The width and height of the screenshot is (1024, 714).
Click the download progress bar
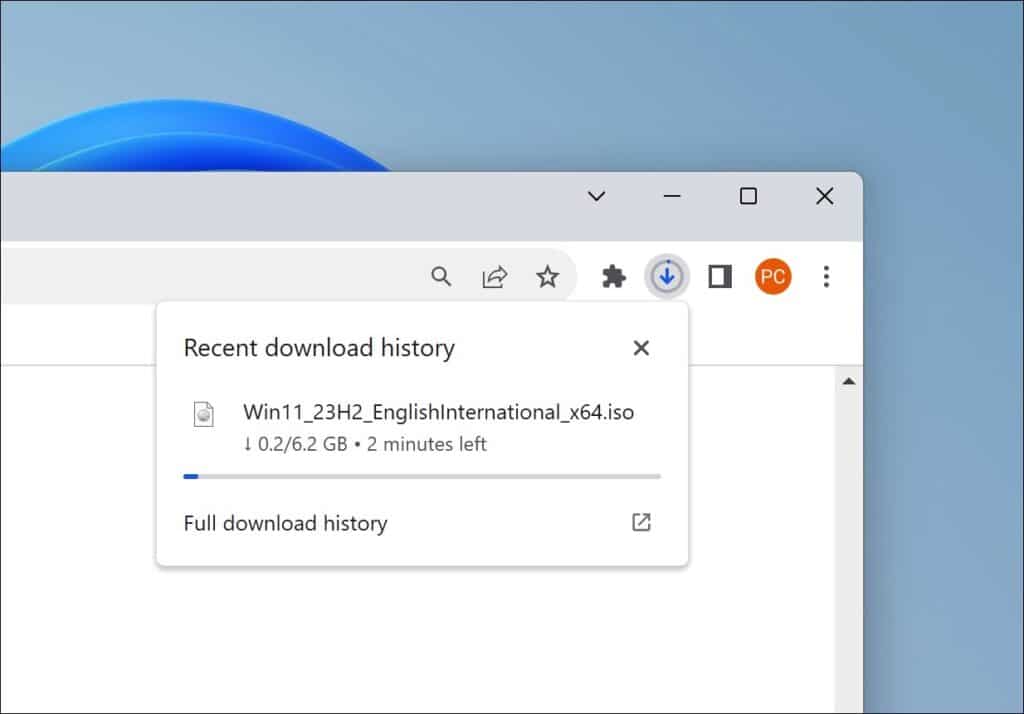[x=421, y=476]
